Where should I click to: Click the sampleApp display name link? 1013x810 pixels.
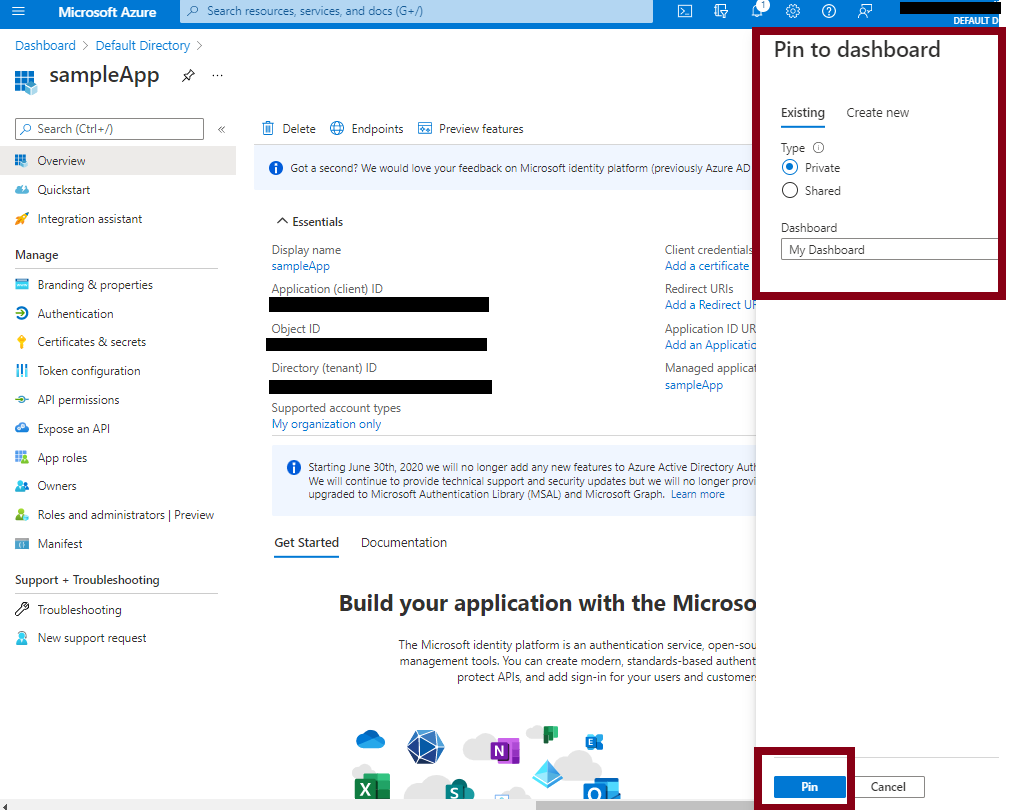tap(300, 266)
